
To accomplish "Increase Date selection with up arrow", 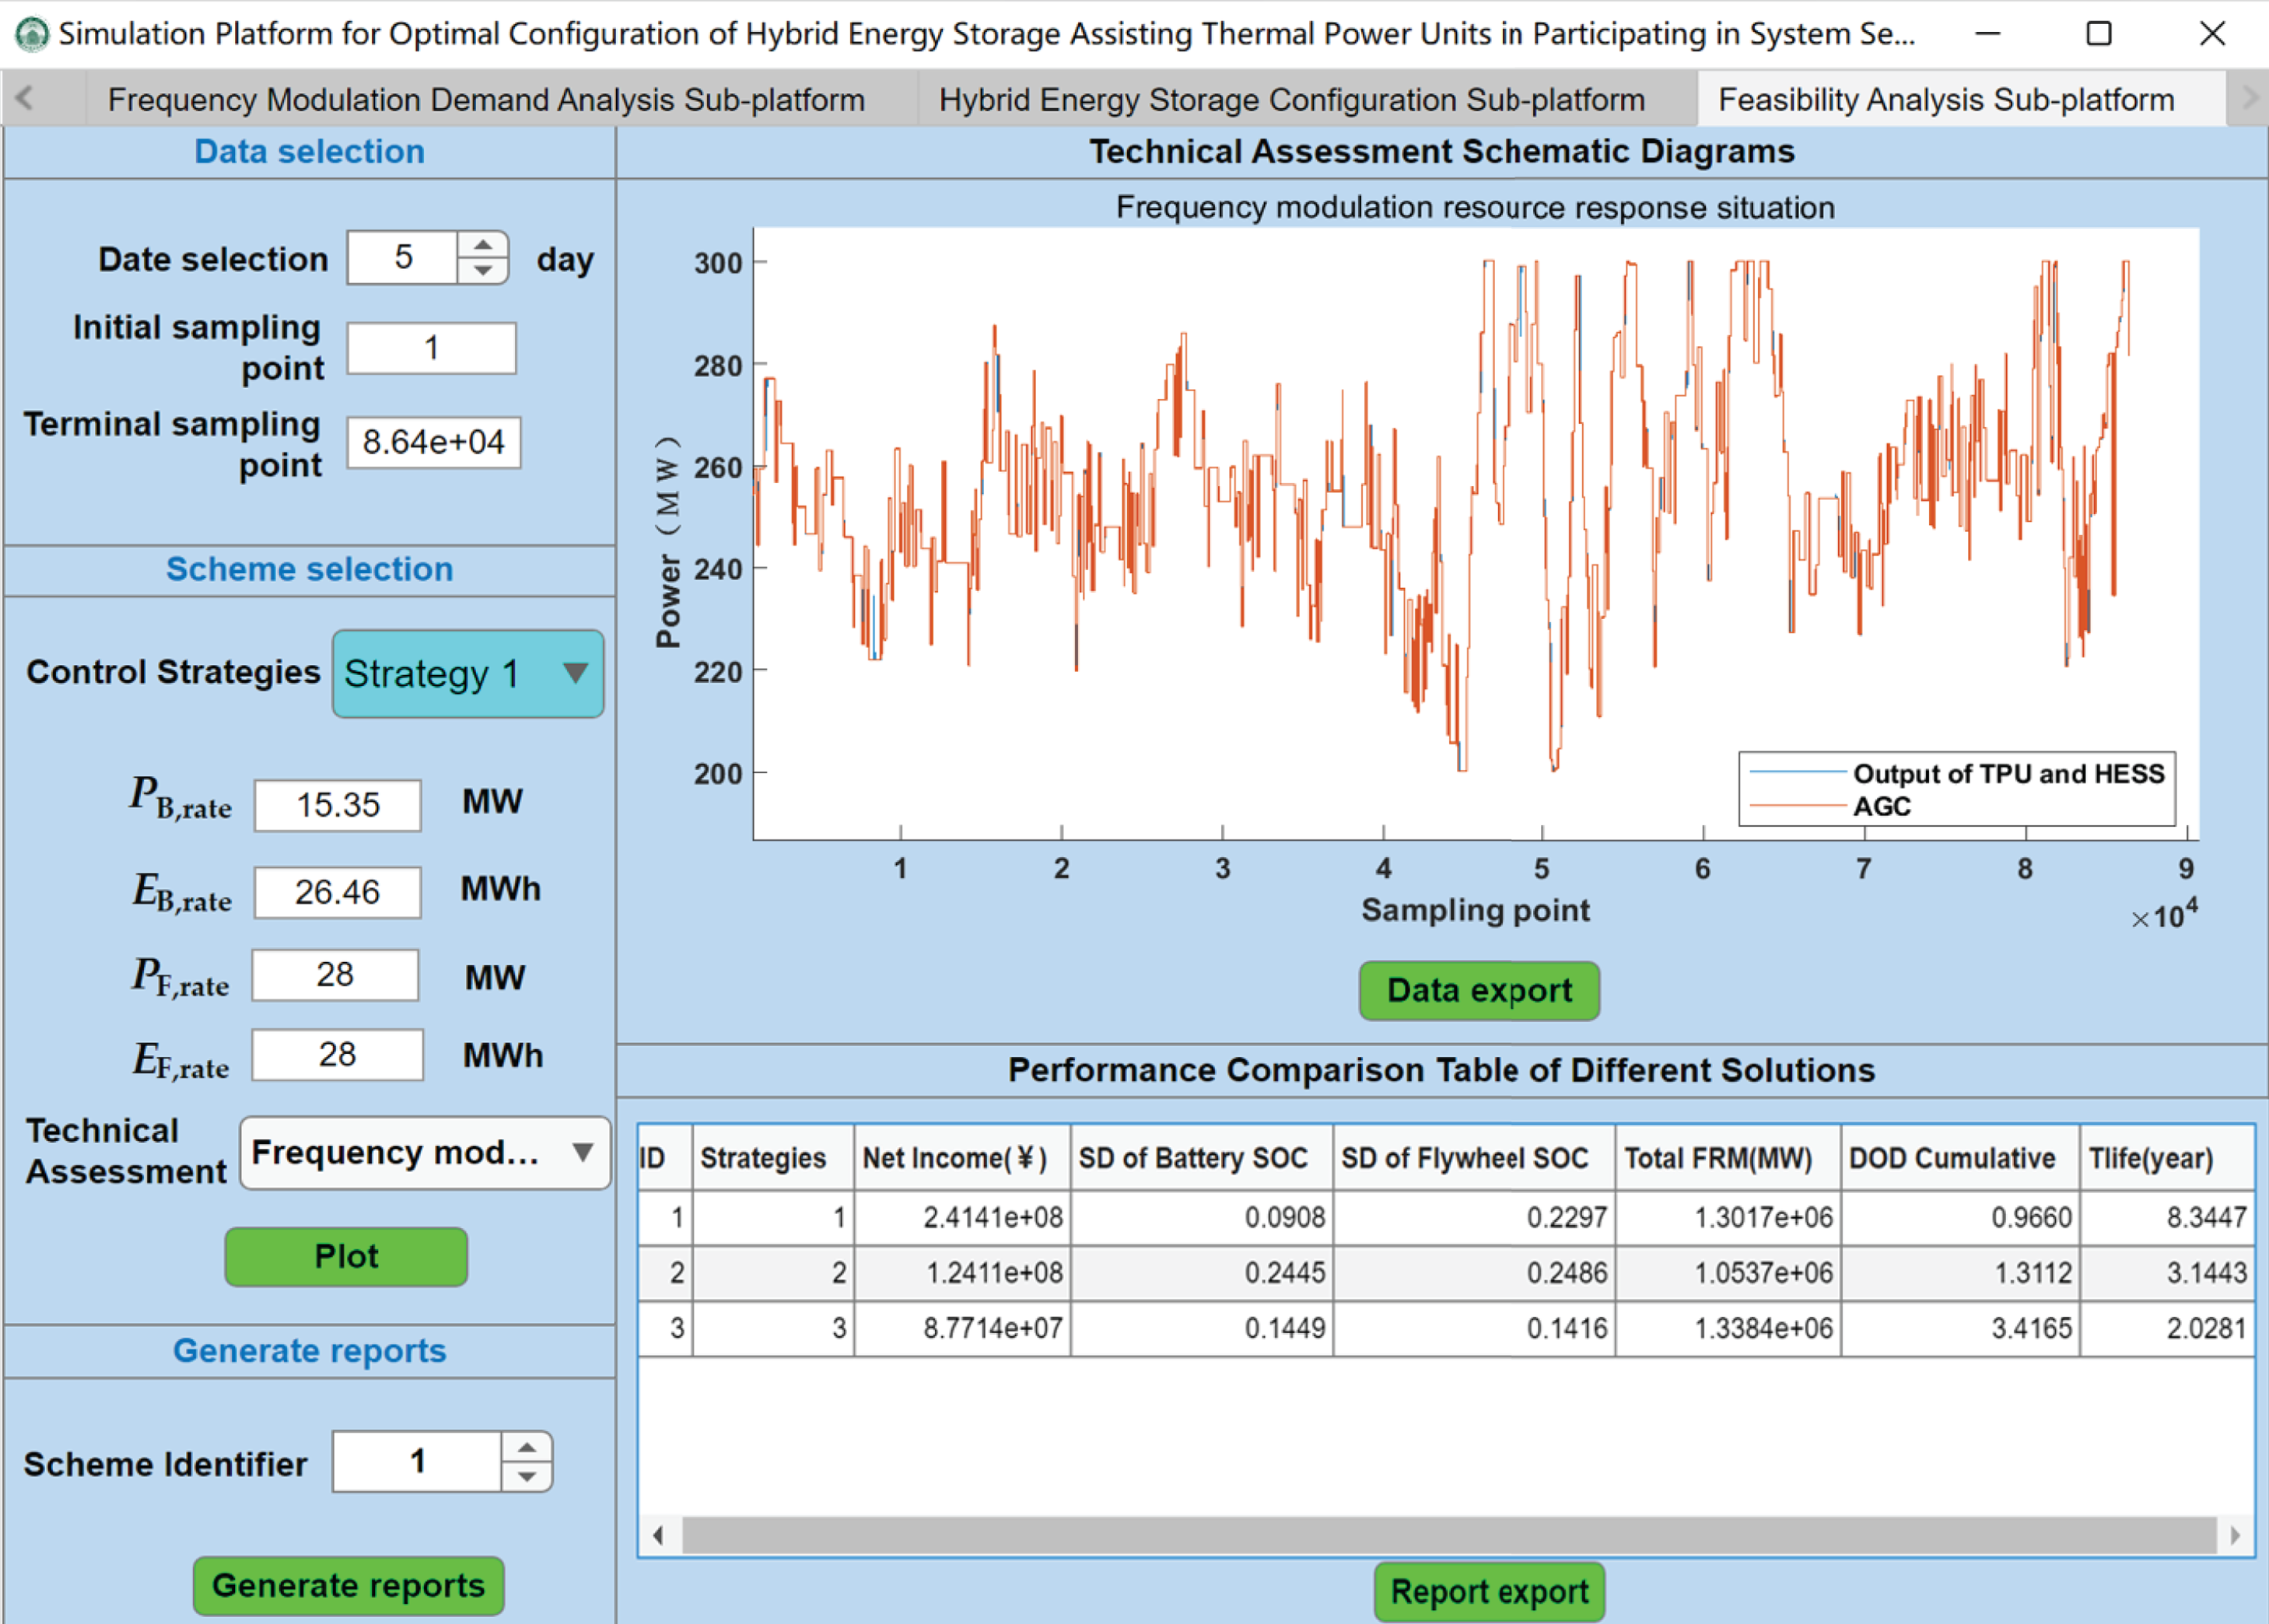I will click(483, 245).
